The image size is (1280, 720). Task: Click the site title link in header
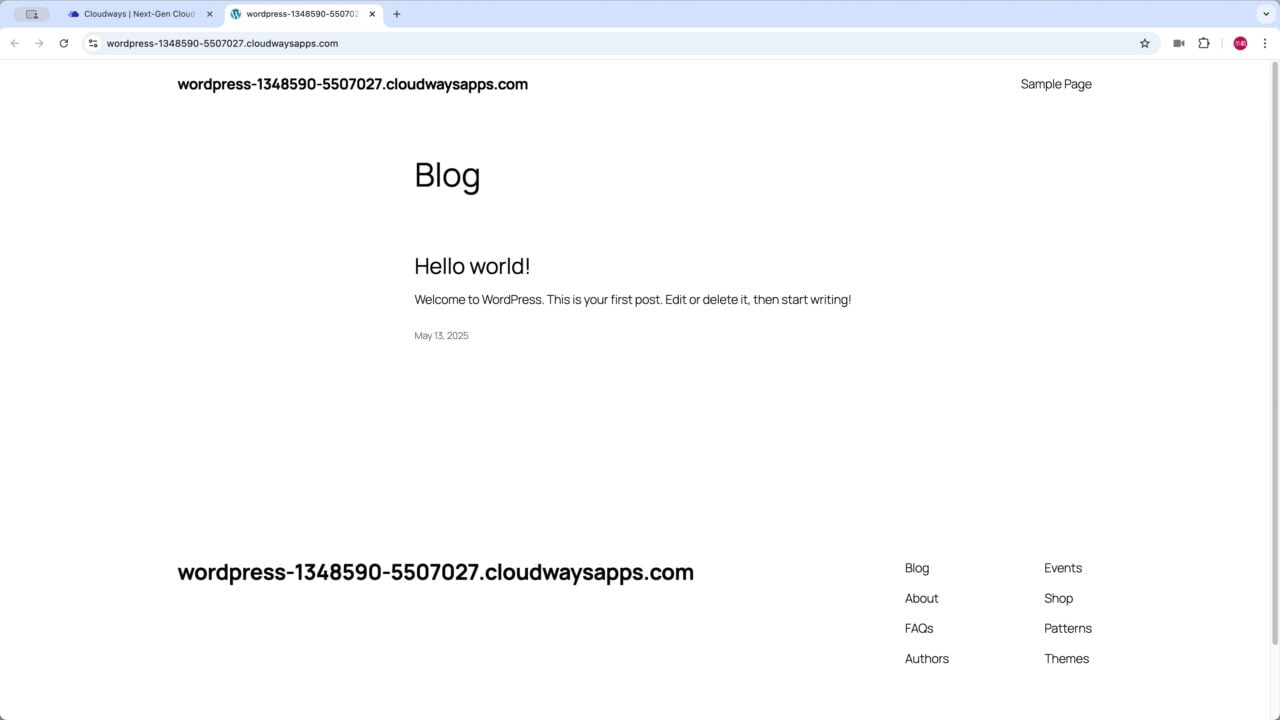(352, 84)
